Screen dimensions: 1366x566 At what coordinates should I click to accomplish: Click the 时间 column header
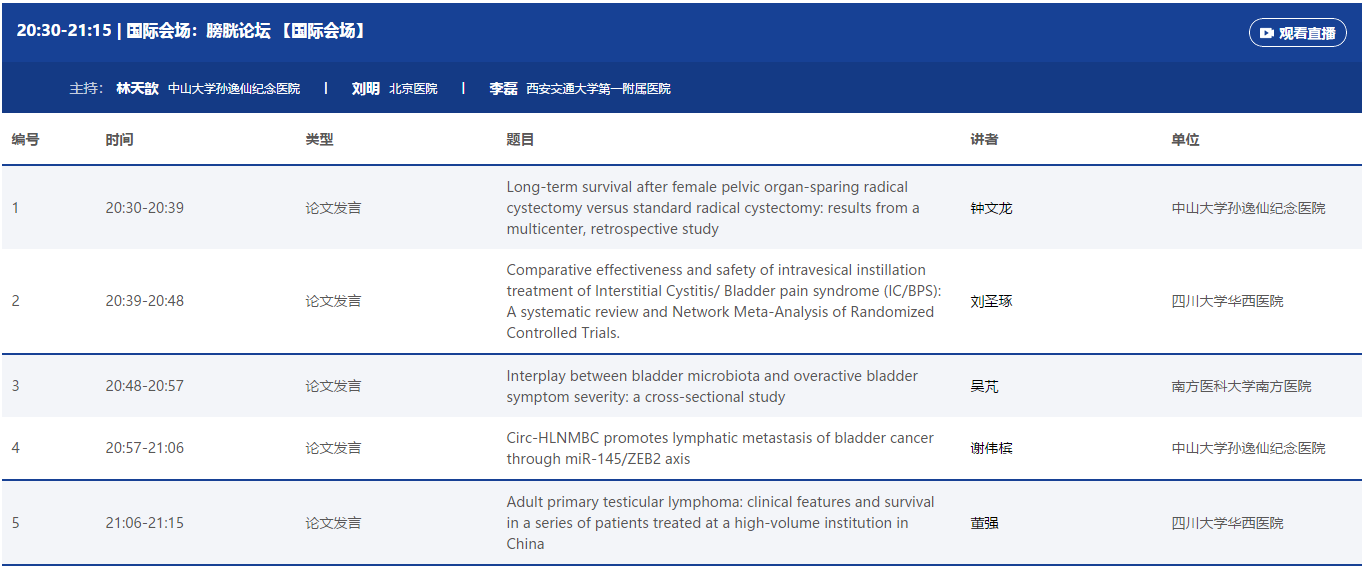119,140
